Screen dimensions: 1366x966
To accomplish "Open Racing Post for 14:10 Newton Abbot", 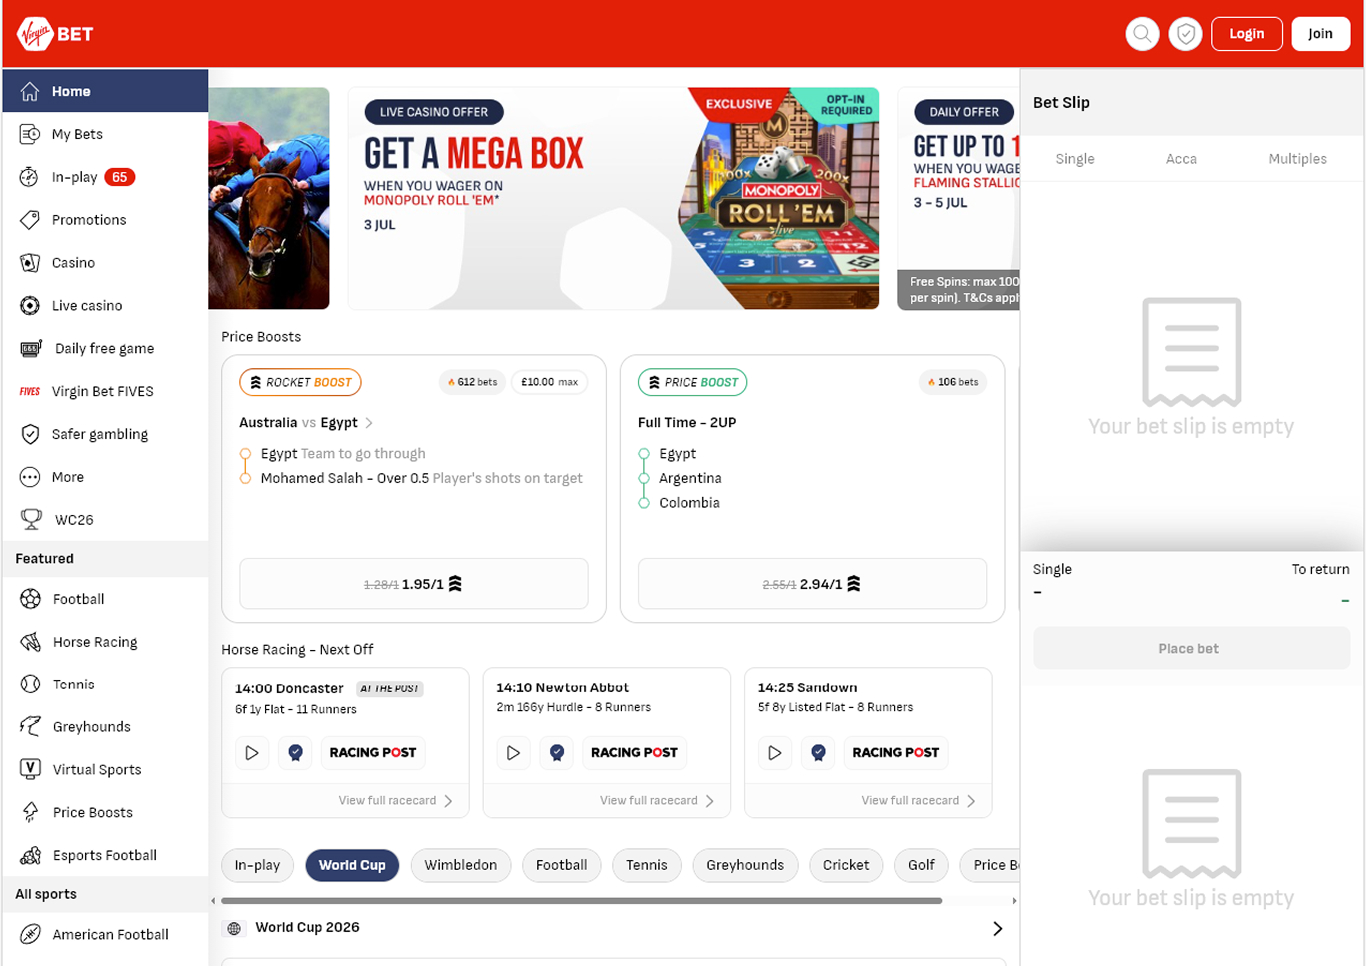I will pos(634,752).
